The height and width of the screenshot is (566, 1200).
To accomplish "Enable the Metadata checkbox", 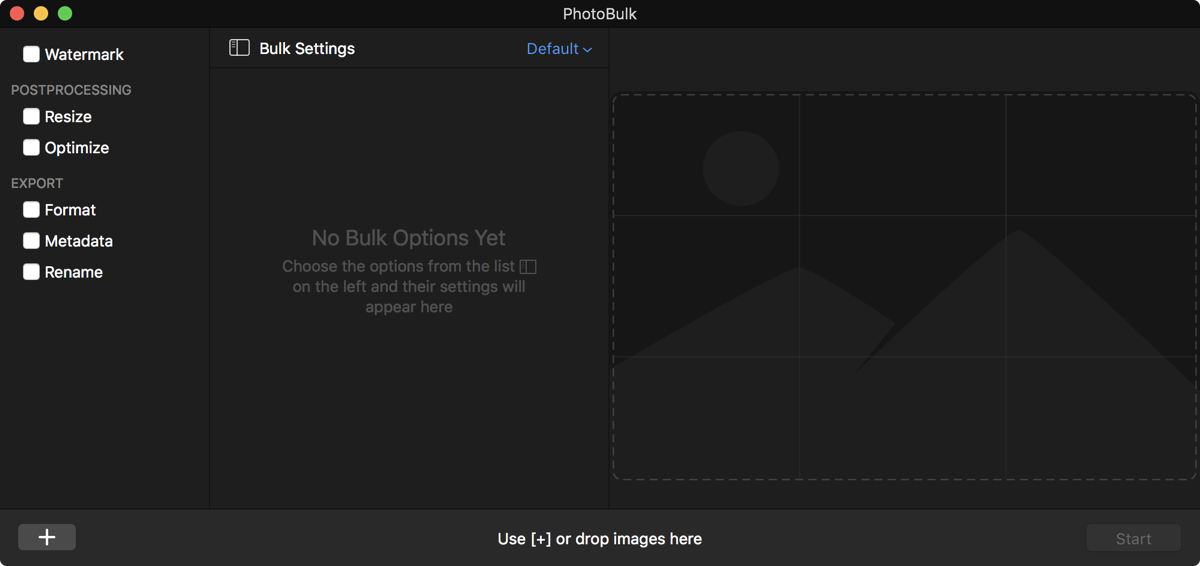I will [32, 241].
